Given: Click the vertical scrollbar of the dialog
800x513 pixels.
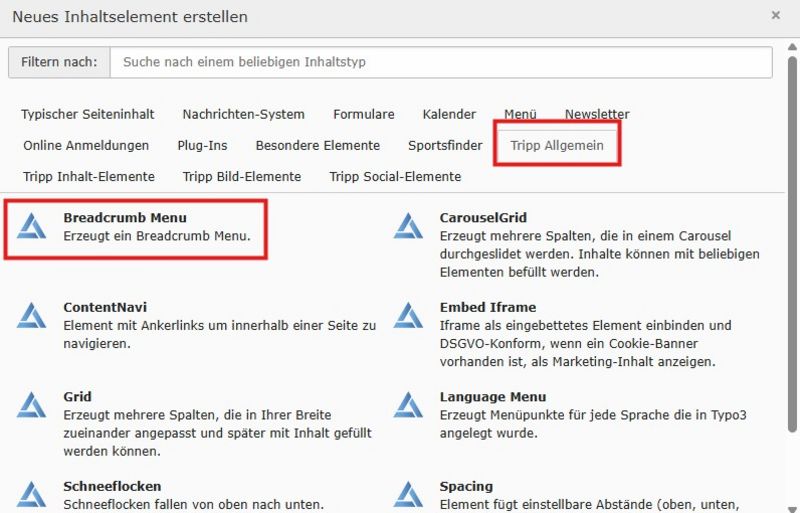Looking at the screenshot, I should pos(792,250).
